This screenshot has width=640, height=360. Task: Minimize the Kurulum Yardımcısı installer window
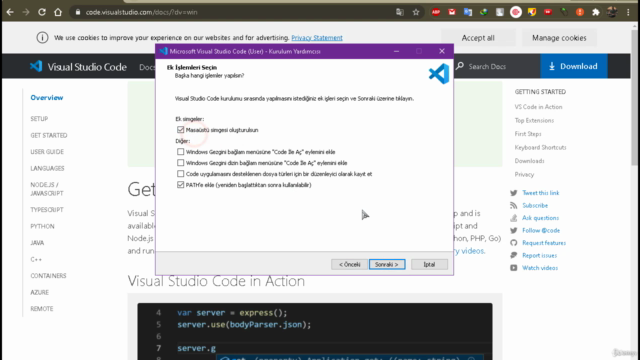pyautogui.click(x=396, y=51)
